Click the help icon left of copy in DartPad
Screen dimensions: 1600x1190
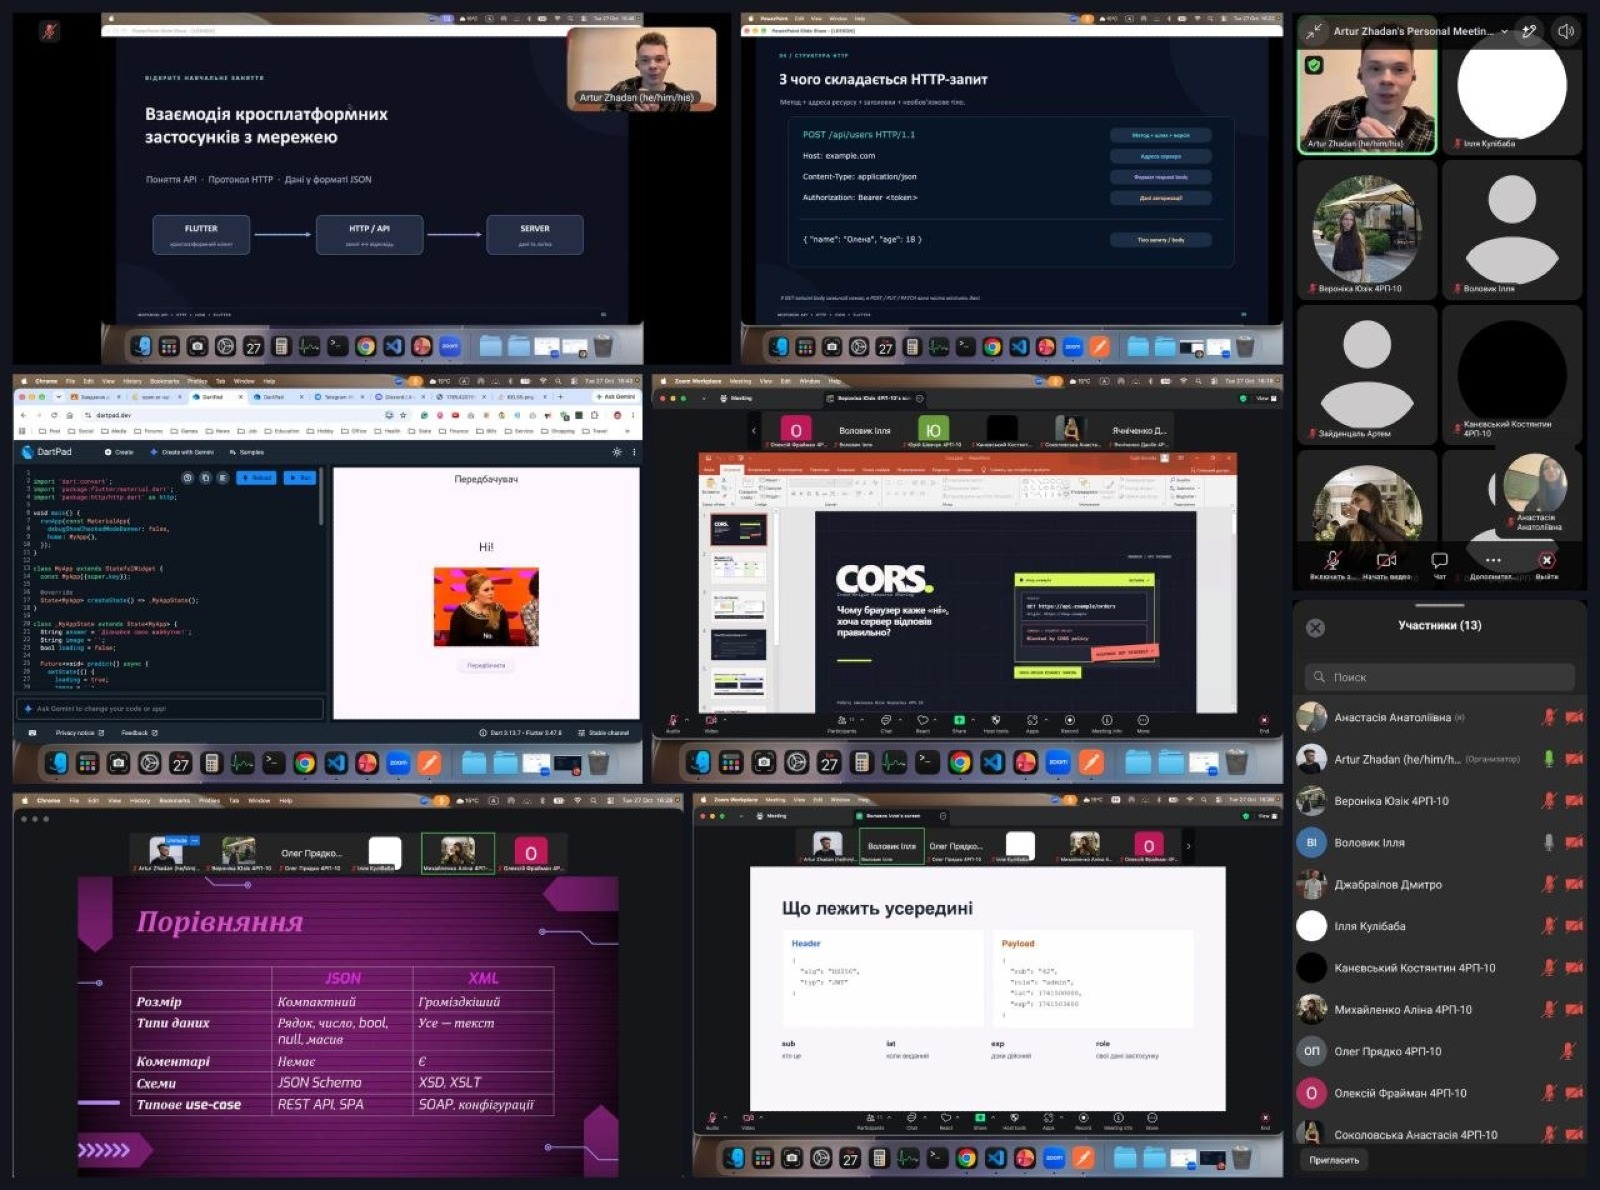187,478
